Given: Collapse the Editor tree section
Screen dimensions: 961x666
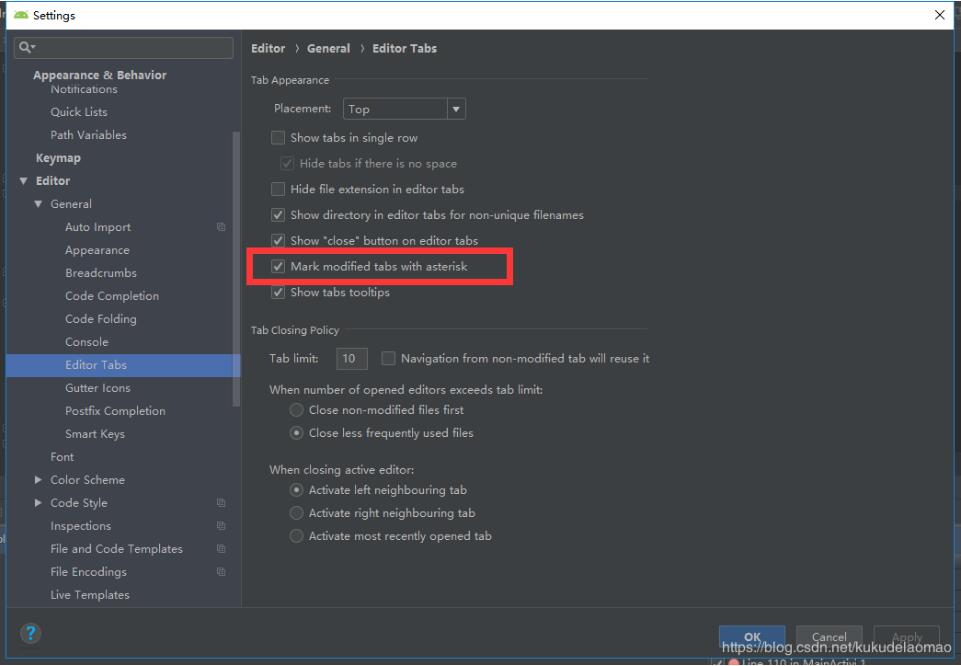Looking at the screenshot, I should [24, 181].
